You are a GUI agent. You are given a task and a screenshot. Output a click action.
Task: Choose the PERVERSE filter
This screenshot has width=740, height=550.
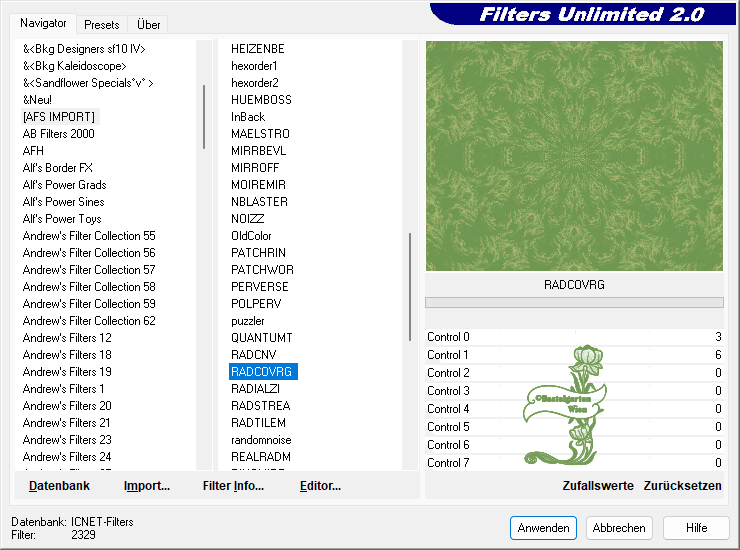[x=260, y=287]
